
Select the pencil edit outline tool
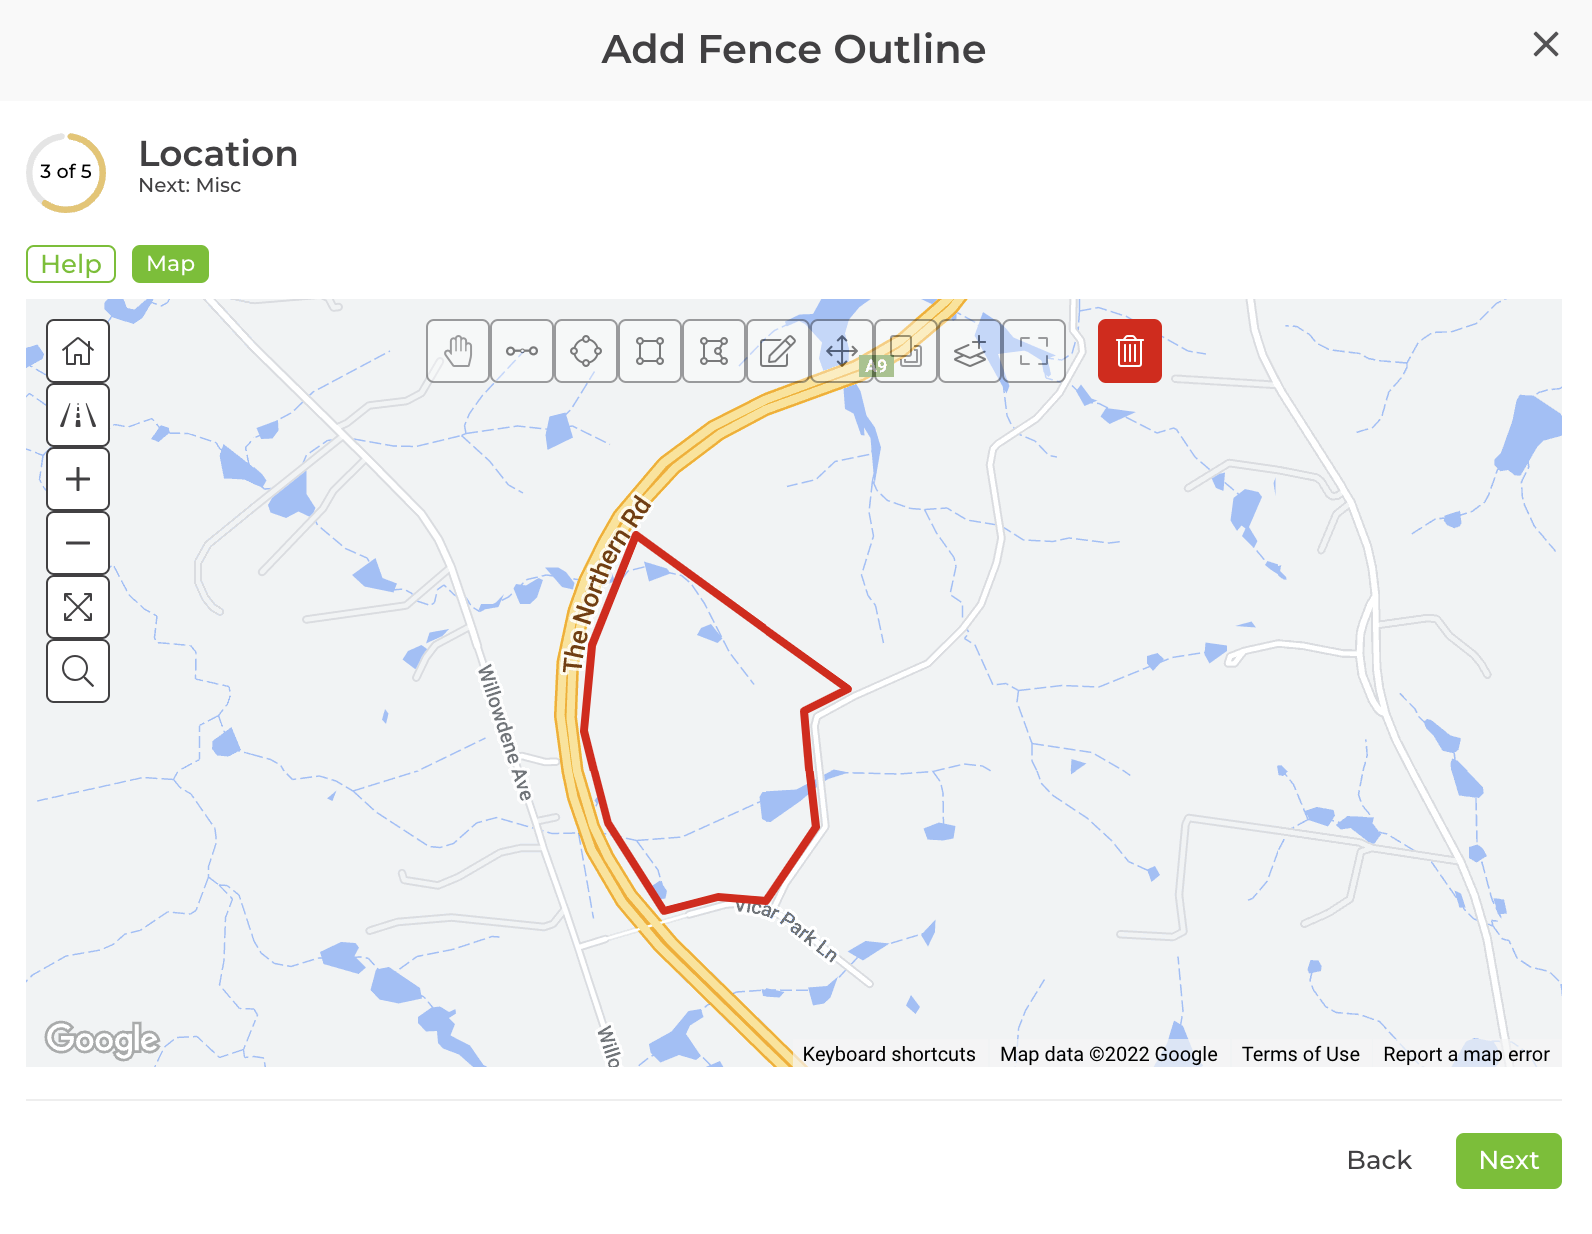coord(777,351)
